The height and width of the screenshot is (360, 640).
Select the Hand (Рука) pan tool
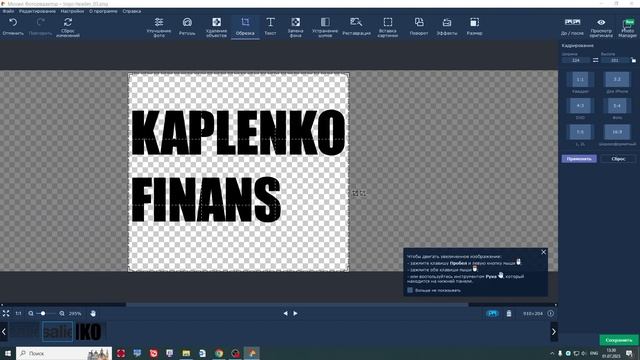93,313
